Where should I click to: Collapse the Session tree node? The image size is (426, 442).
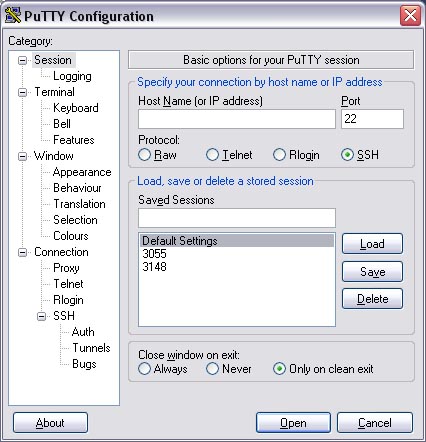pyautogui.click(x=22, y=60)
